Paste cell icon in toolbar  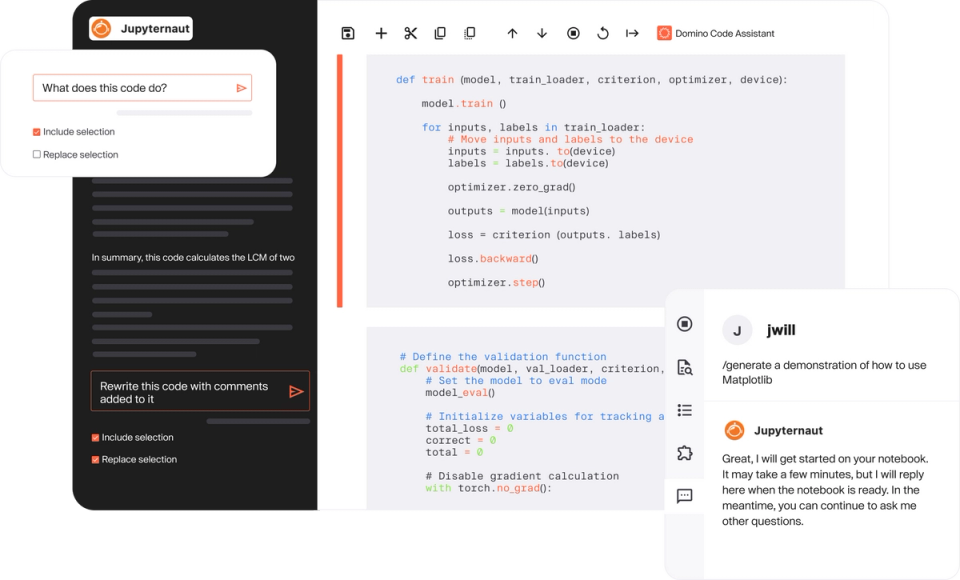(x=470, y=33)
